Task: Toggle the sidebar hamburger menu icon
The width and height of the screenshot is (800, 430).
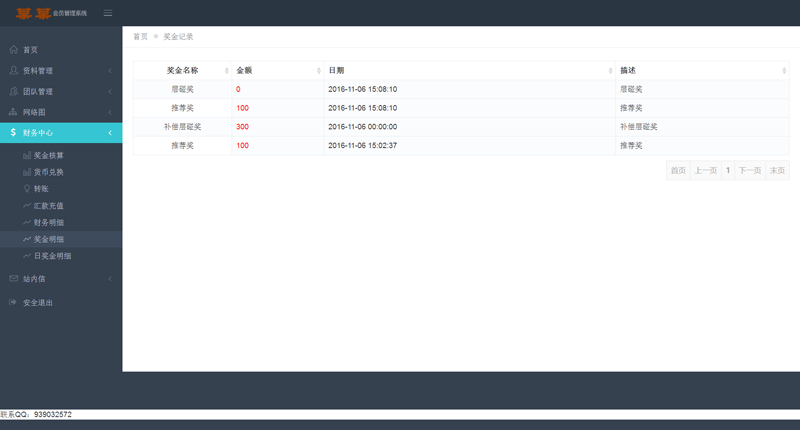Action: point(108,13)
